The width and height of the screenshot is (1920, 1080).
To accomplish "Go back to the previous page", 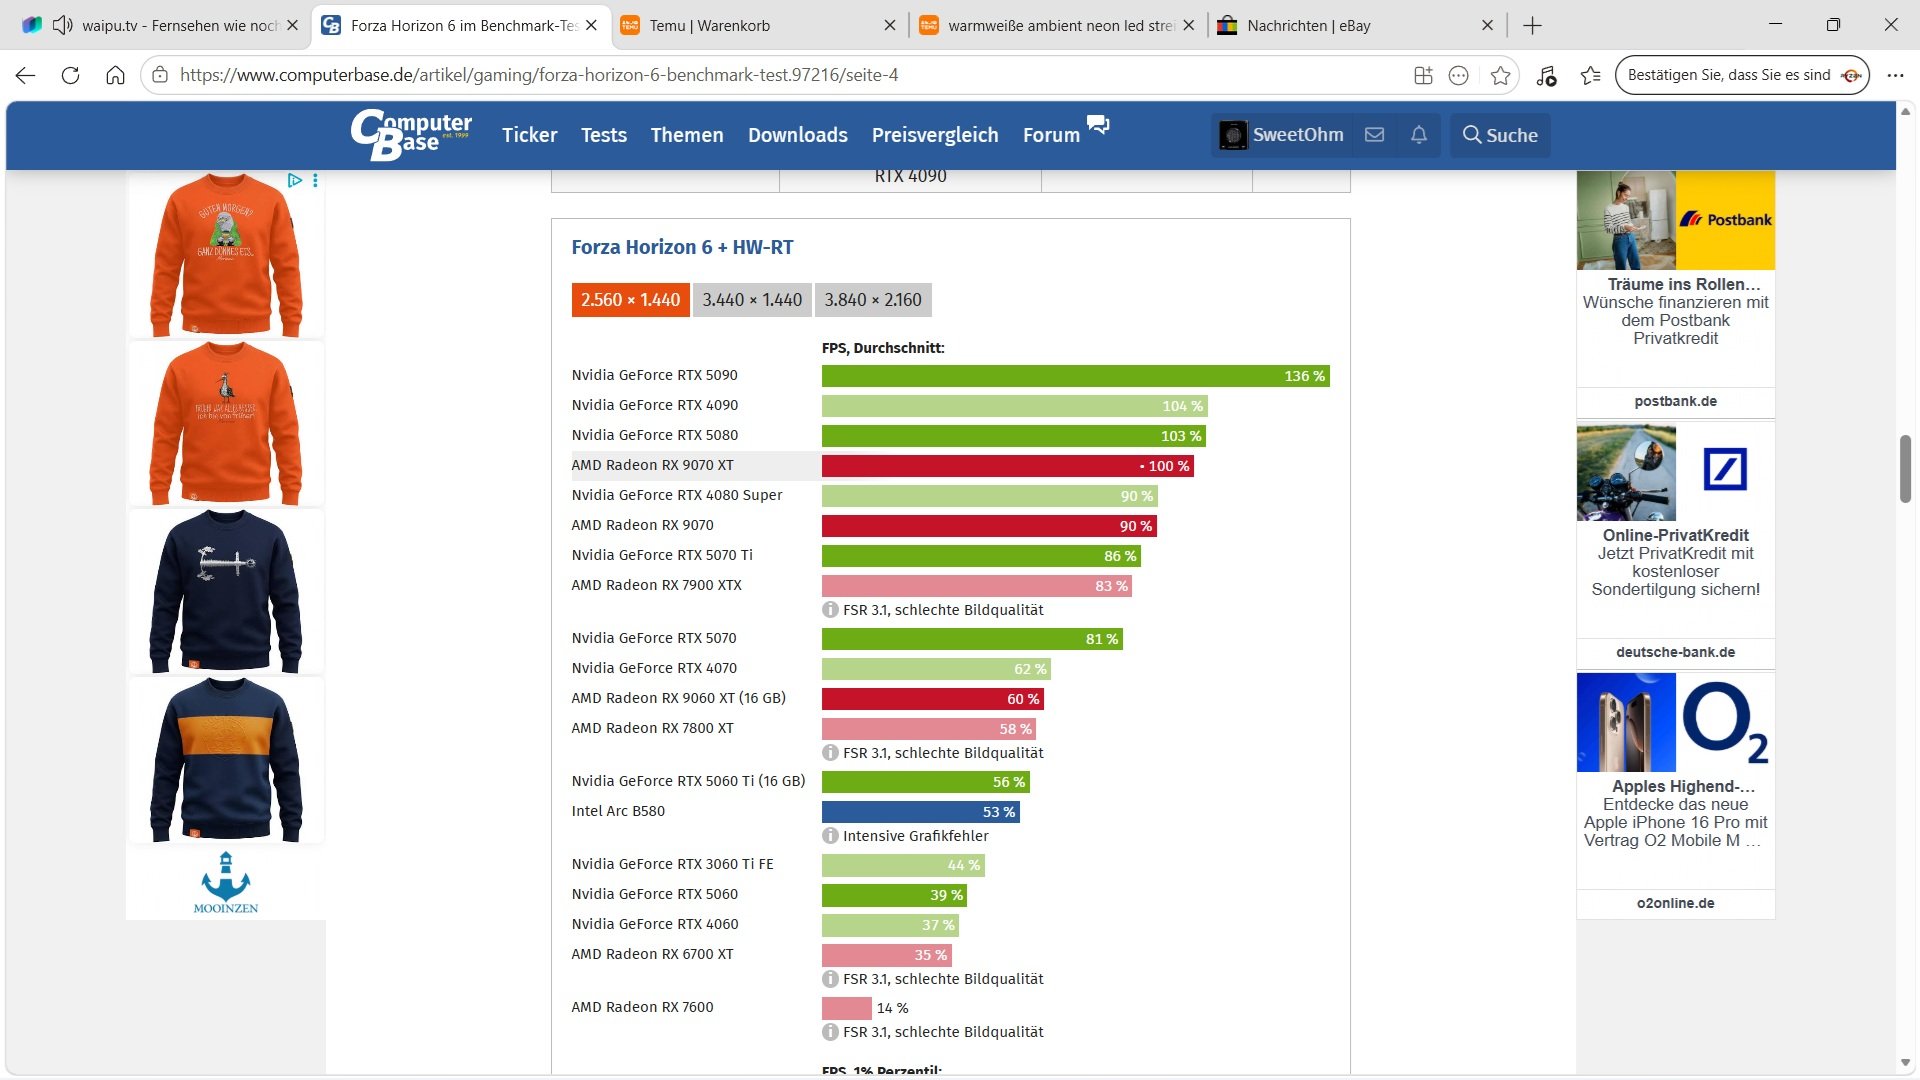I will (x=26, y=75).
